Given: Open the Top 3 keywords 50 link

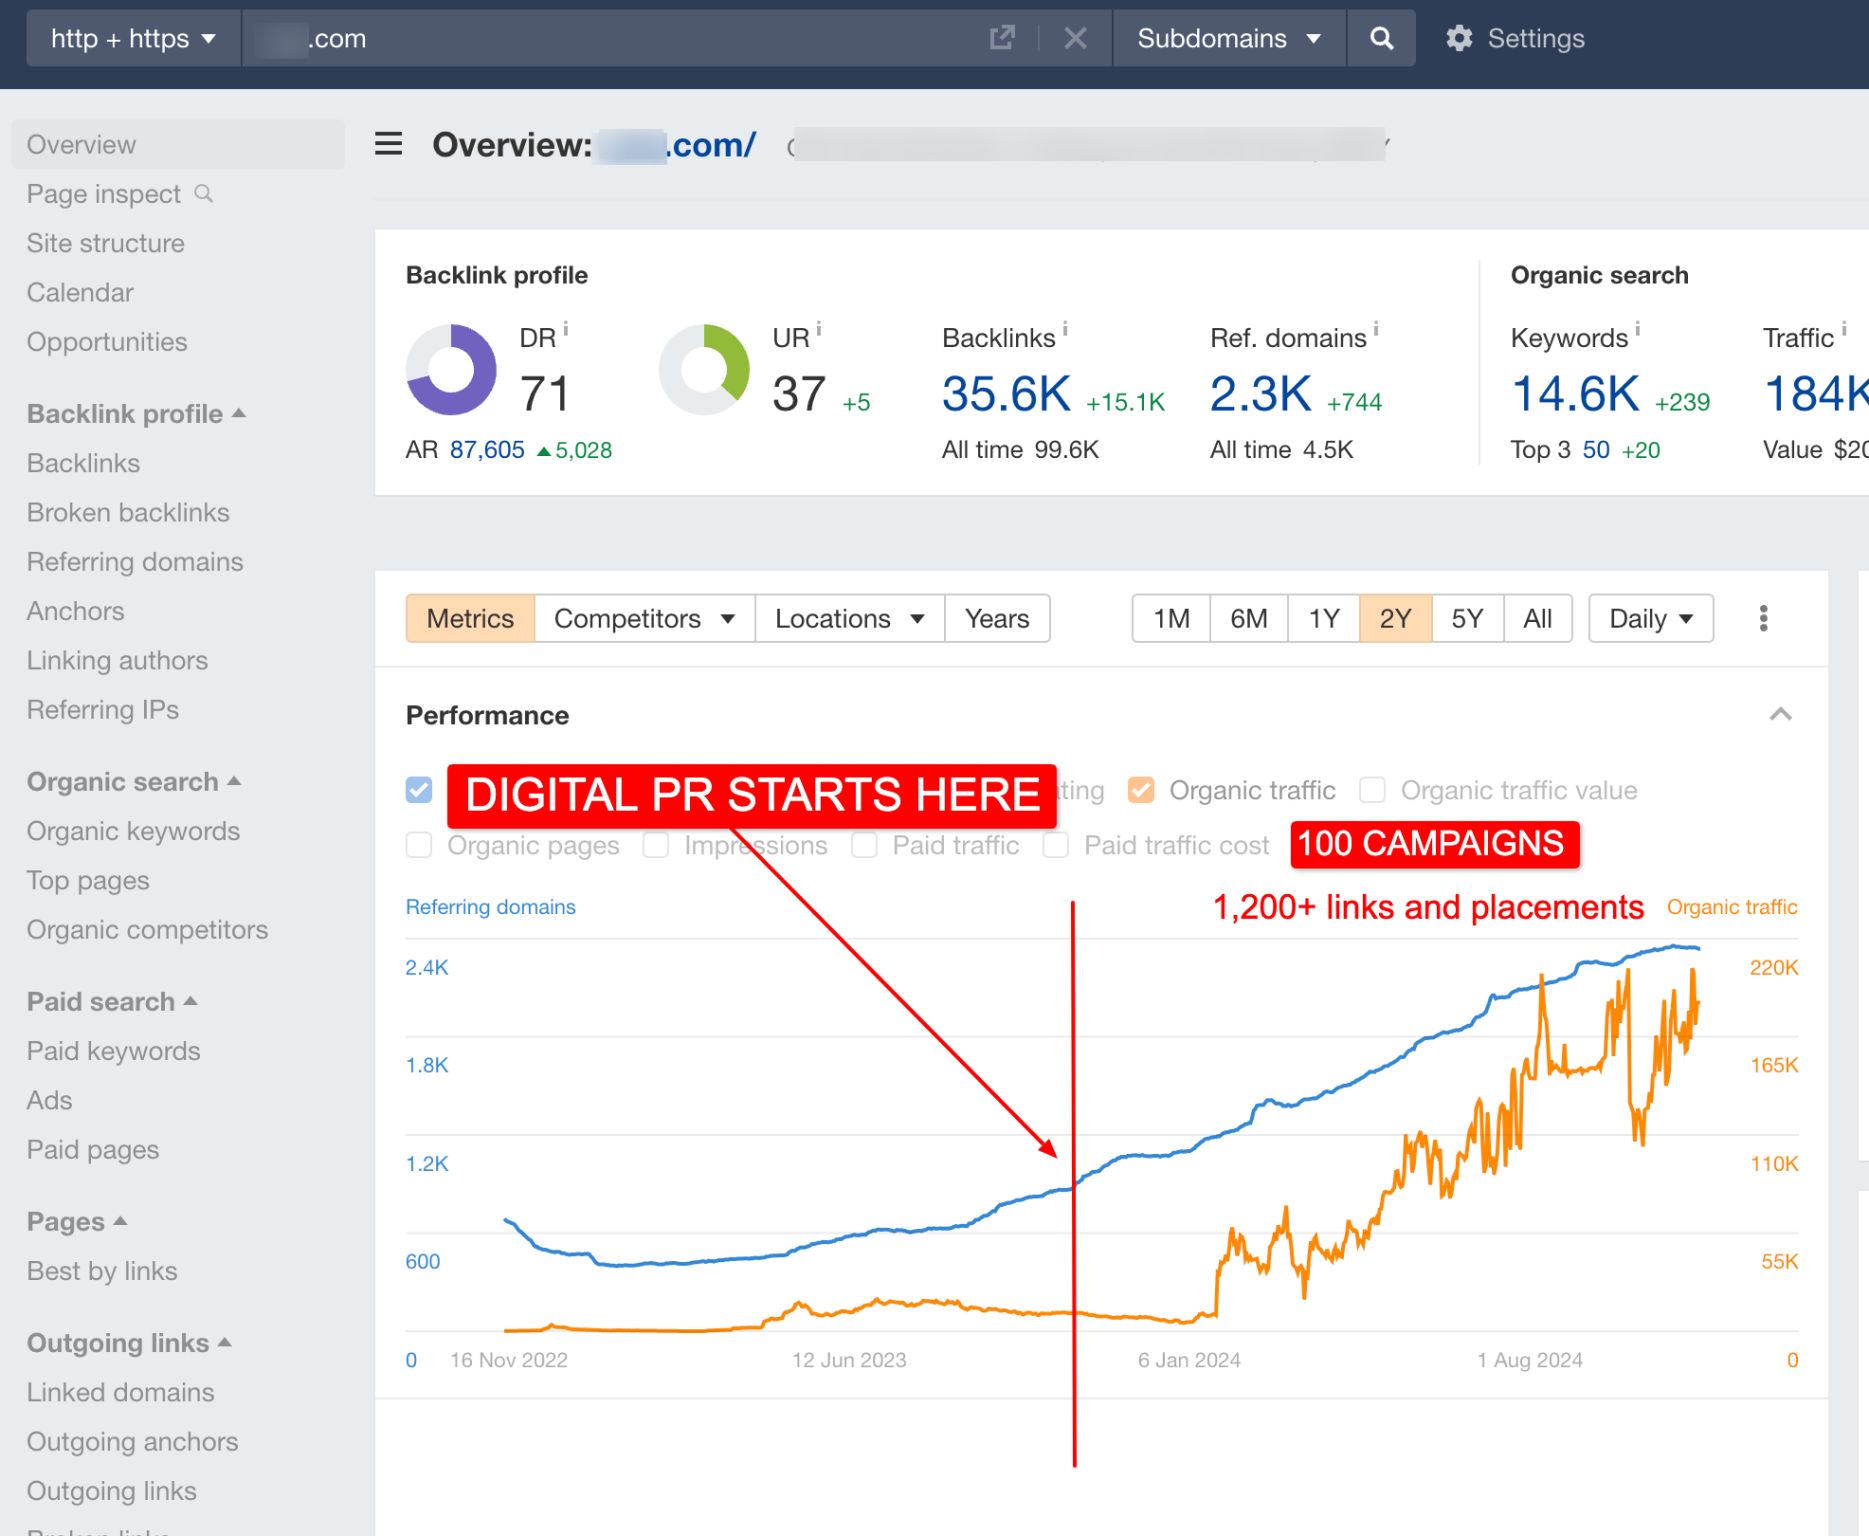Looking at the screenshot, I should [1596, 449].
